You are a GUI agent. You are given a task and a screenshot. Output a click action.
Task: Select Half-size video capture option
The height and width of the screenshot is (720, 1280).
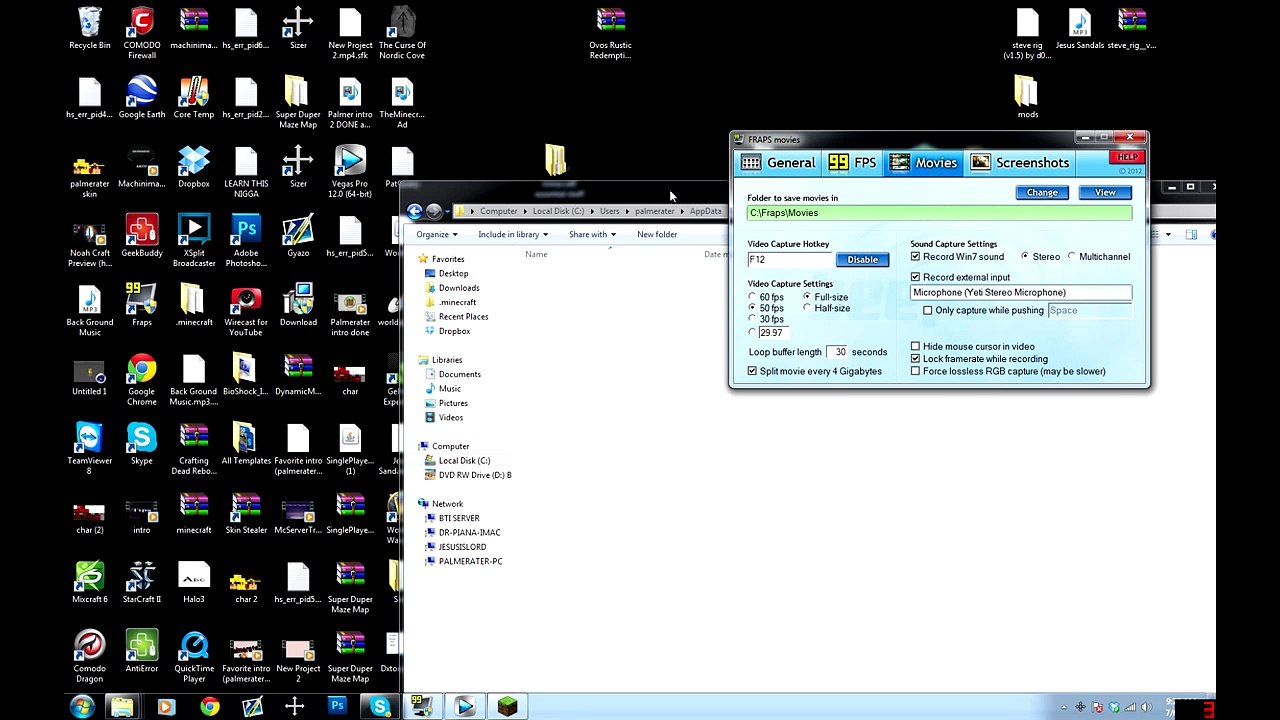(807, 308)
